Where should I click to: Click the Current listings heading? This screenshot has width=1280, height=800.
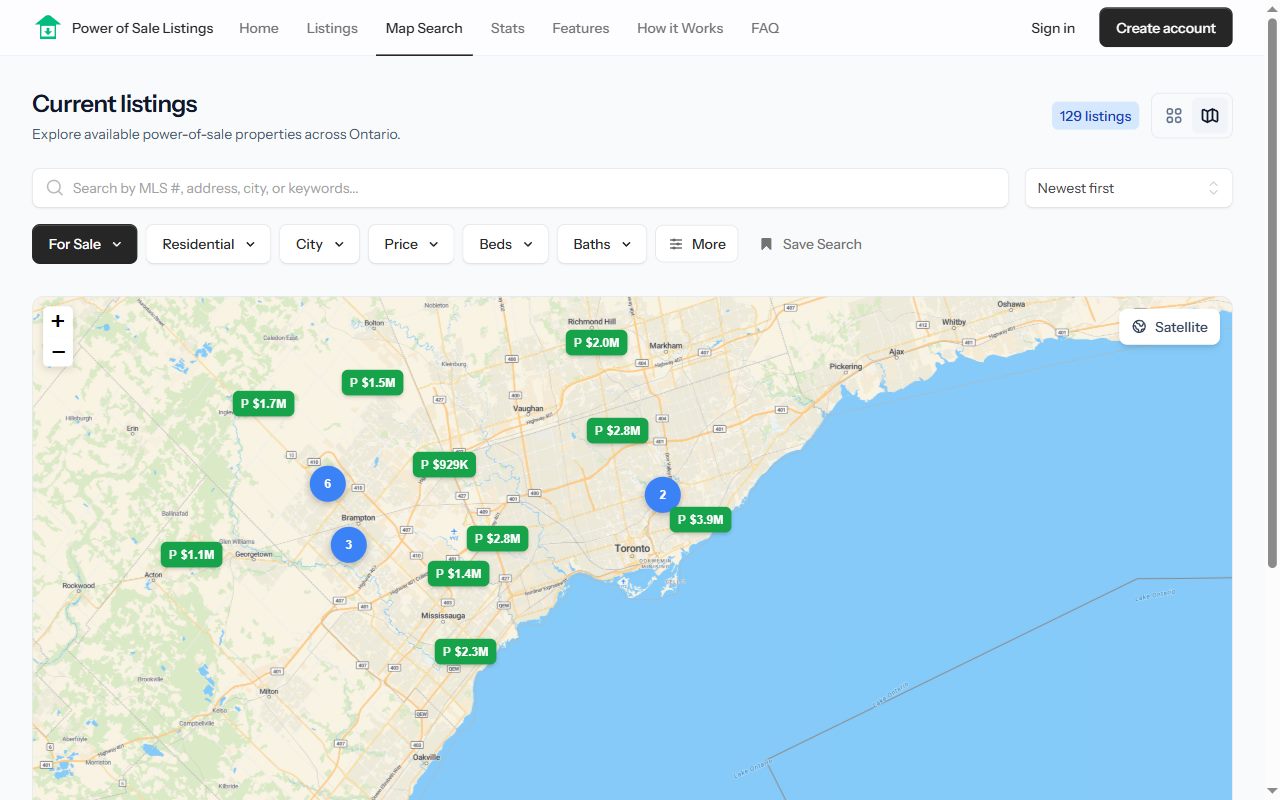(x=115, y=104)
